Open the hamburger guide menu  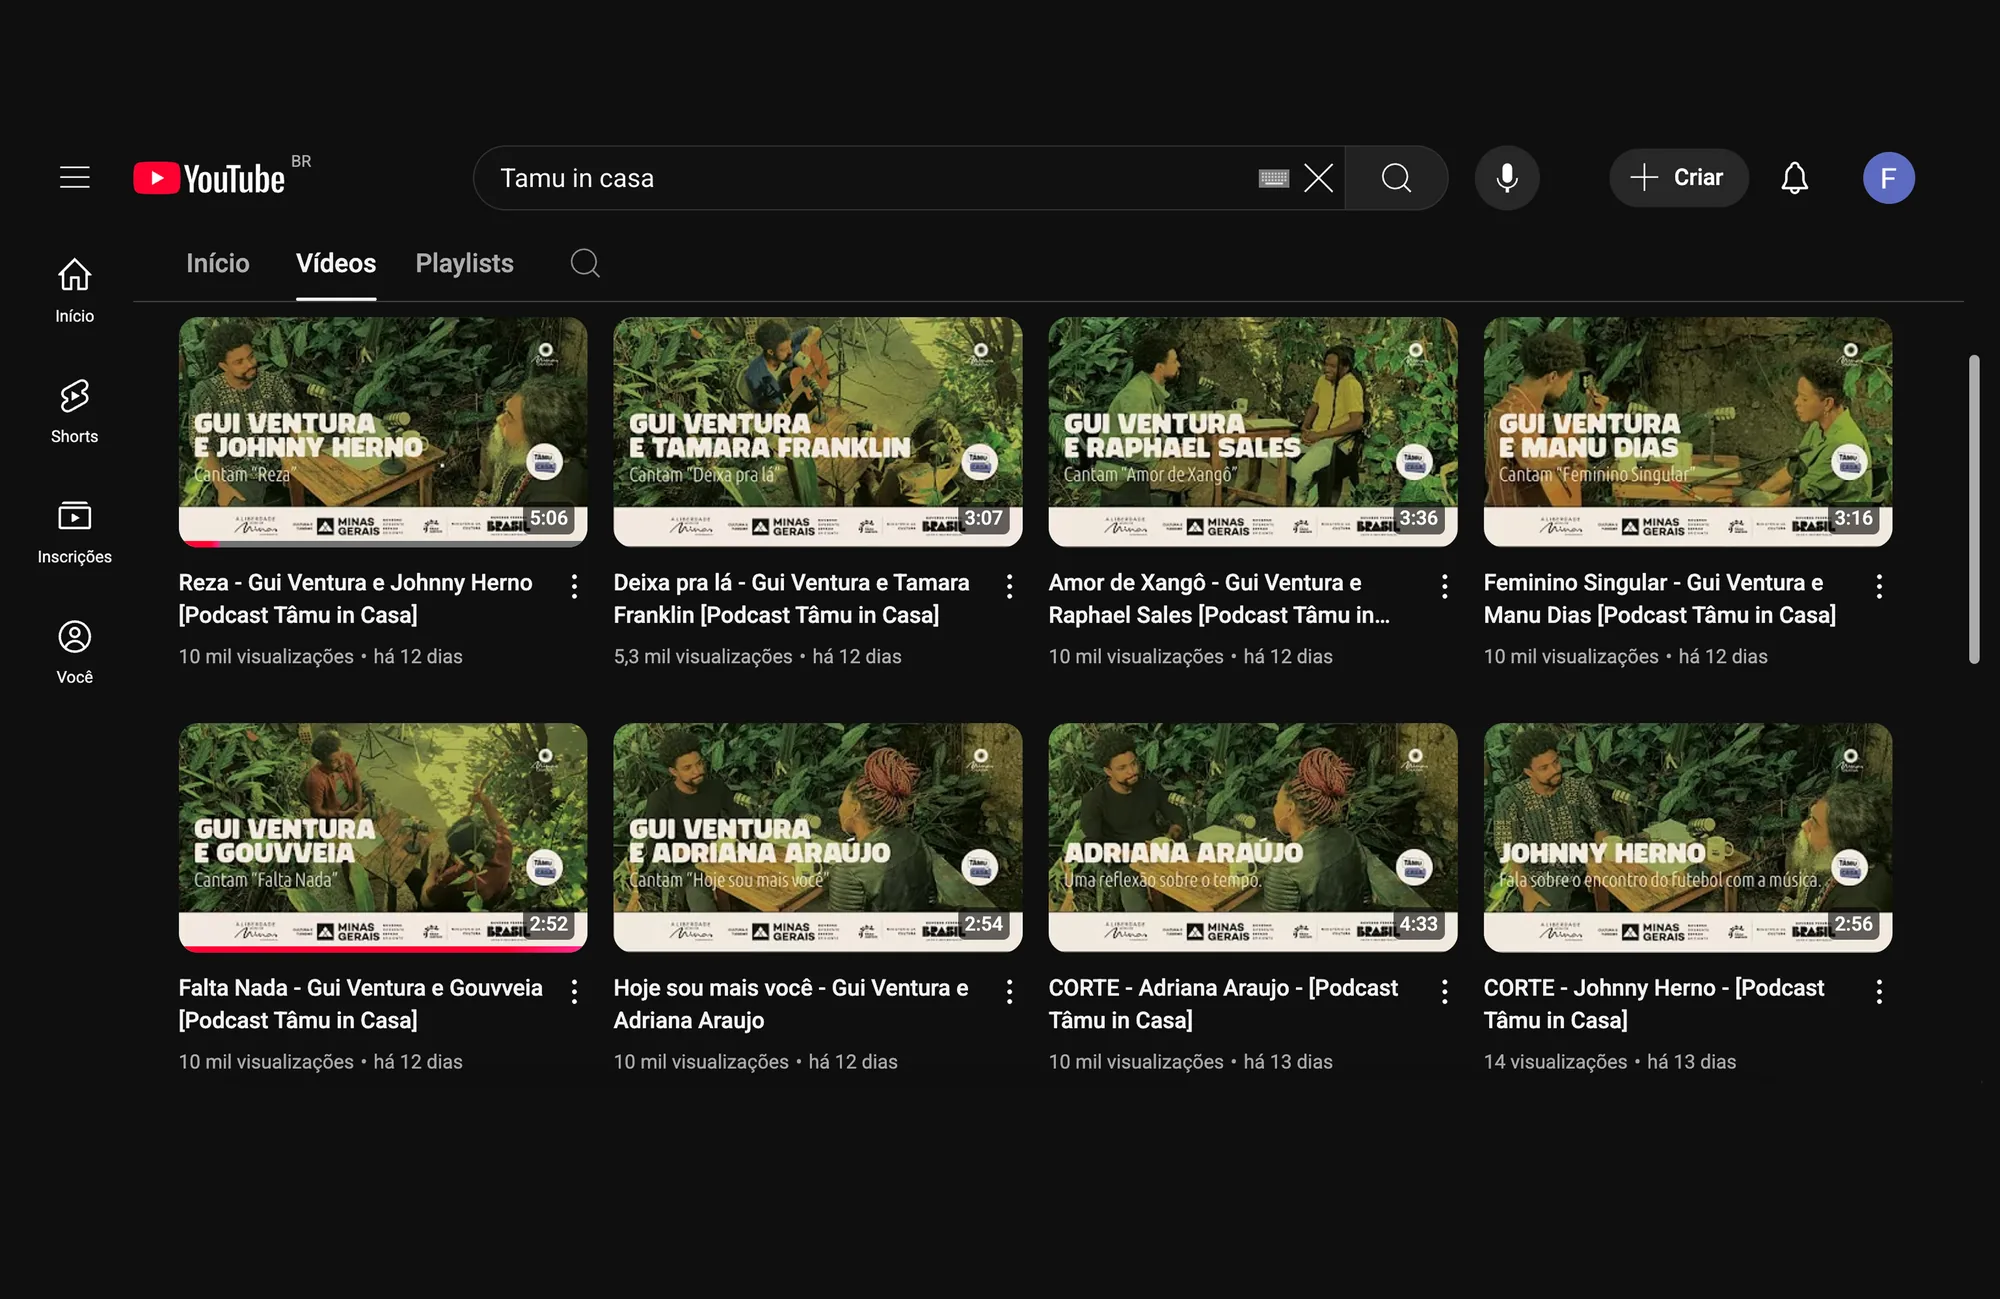point(75,178)
